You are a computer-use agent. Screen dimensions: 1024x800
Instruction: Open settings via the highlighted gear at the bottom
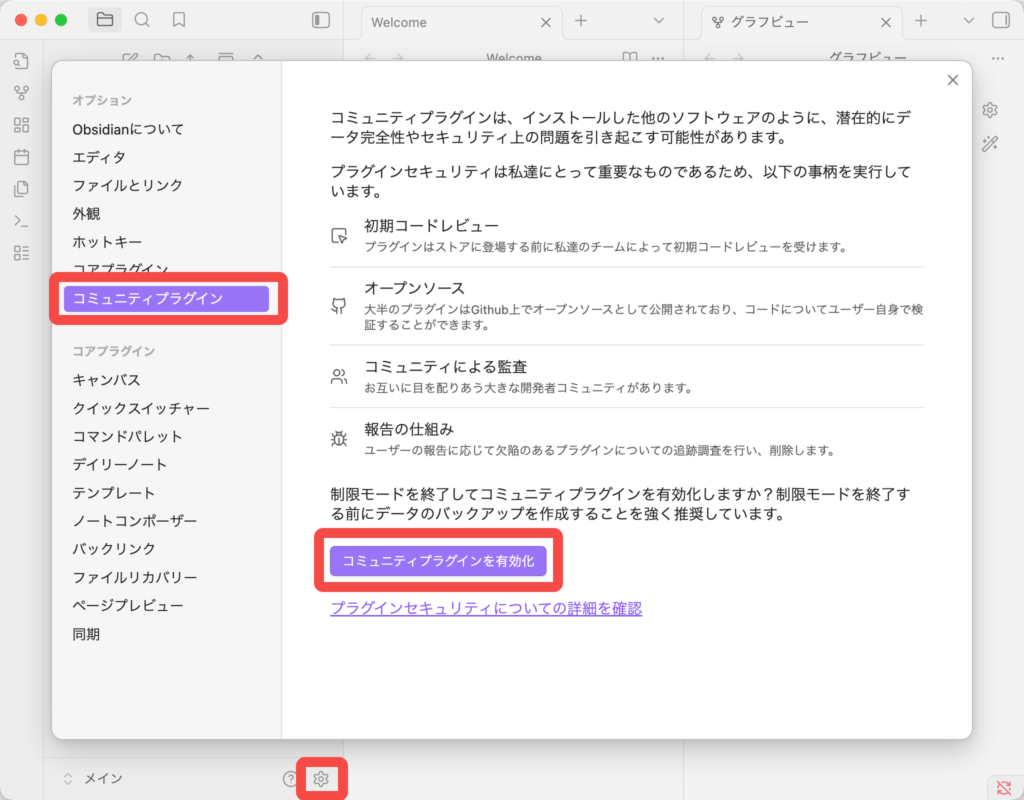pyautogui.click(x=320, y=778)
